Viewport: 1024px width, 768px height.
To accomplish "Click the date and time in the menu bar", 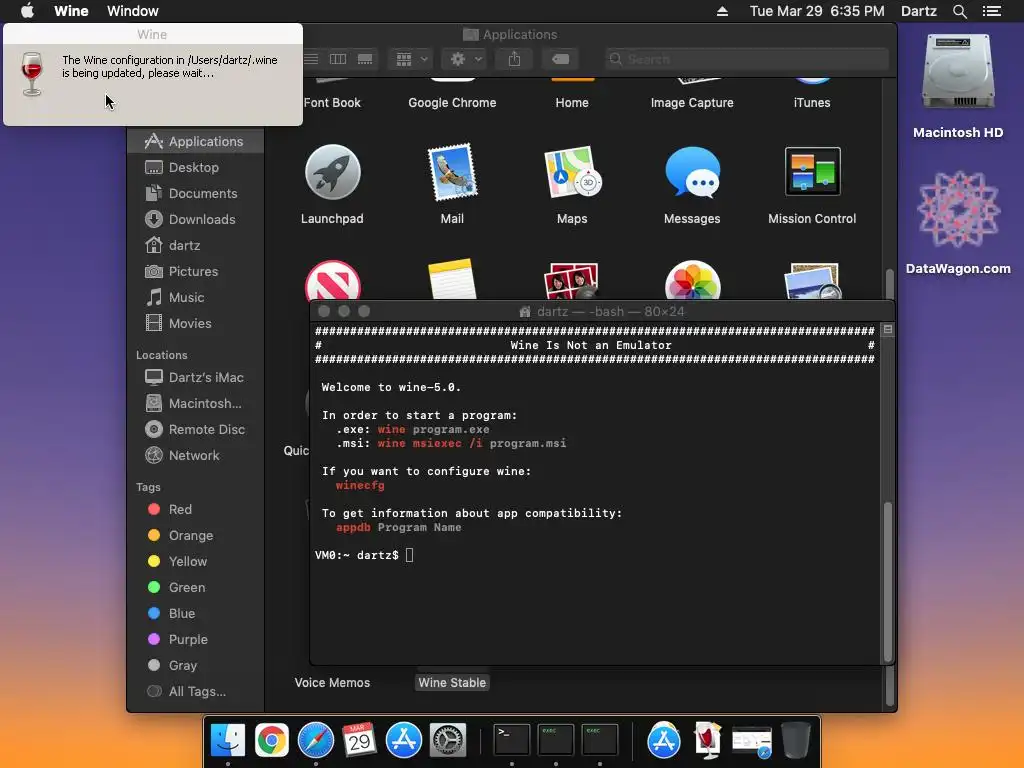I will (x=816, y=11).
